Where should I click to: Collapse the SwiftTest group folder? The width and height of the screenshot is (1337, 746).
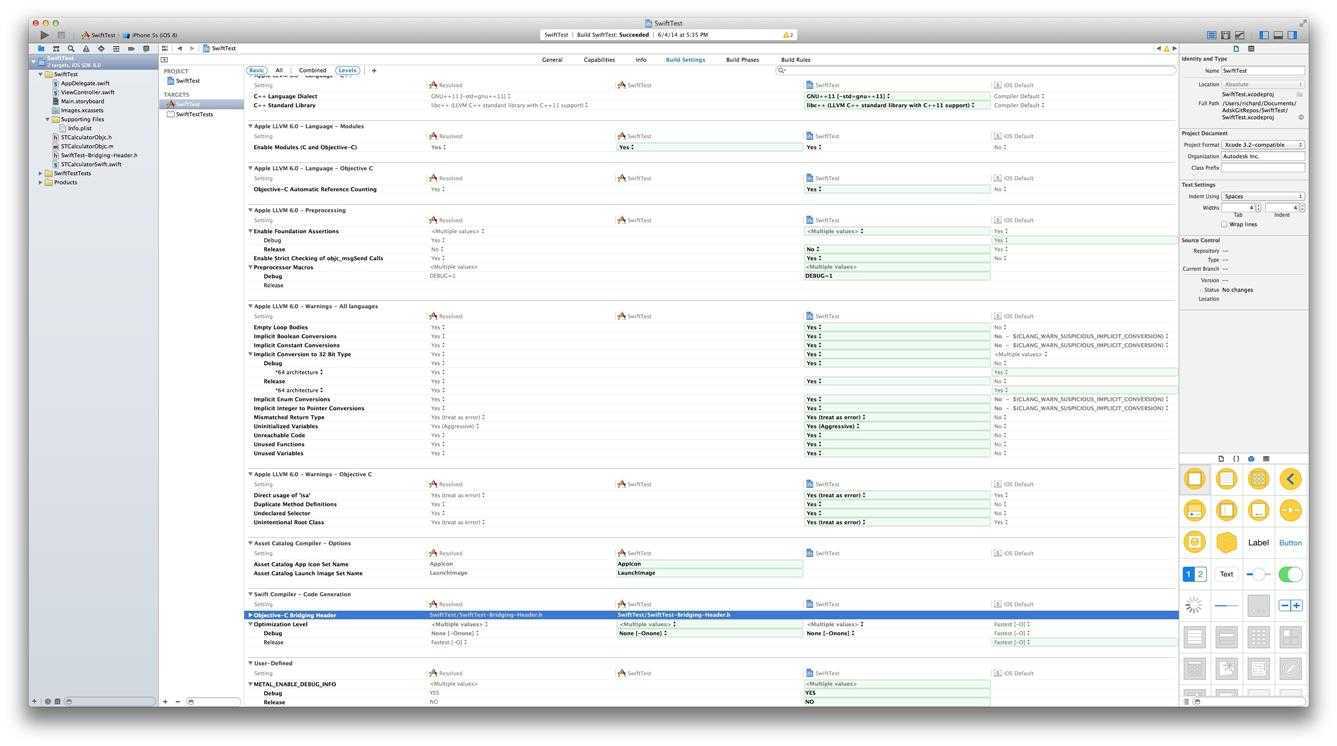(41, 74)
